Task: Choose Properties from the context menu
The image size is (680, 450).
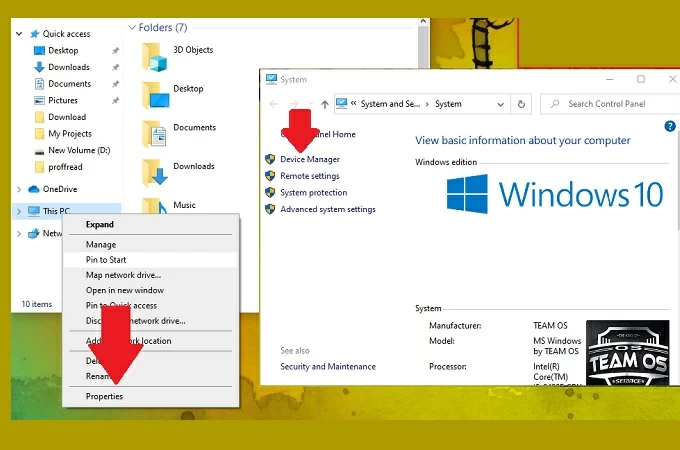Action: pos(105,396)
